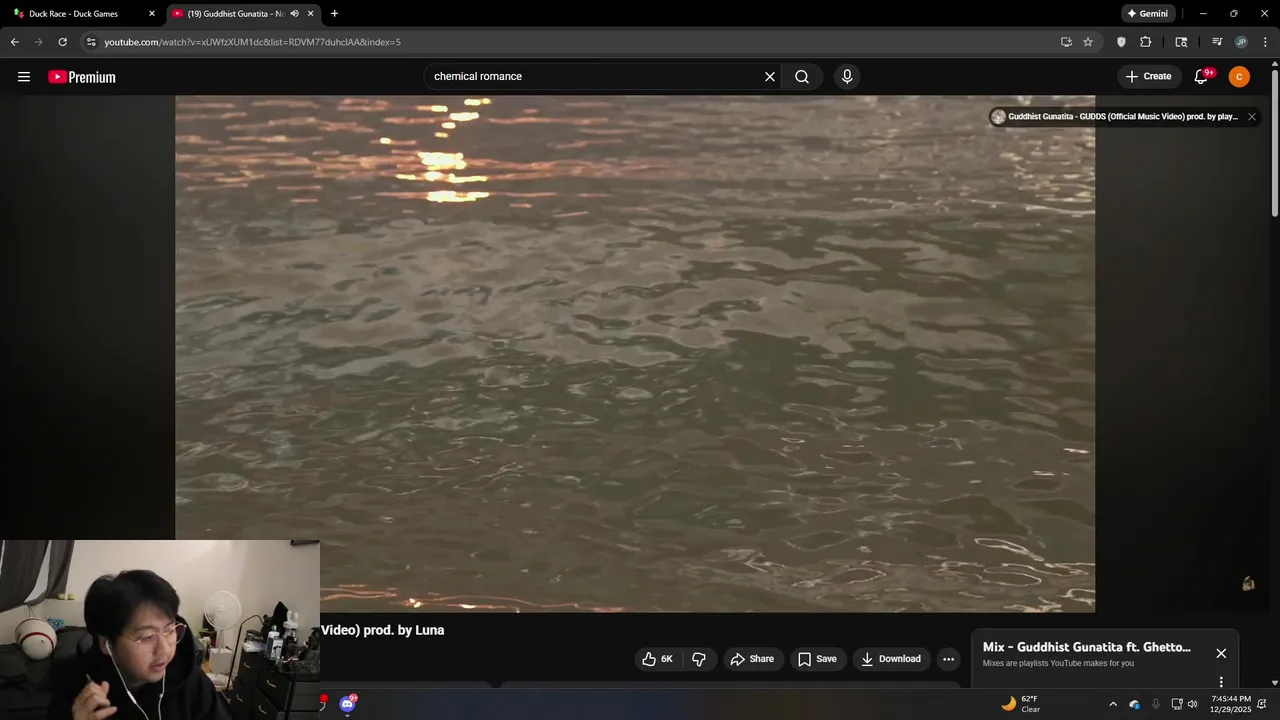Click the taskbar microphone tray icon
The width and height of the screenshot is (1280, 720).
[x=1156, y=704]
